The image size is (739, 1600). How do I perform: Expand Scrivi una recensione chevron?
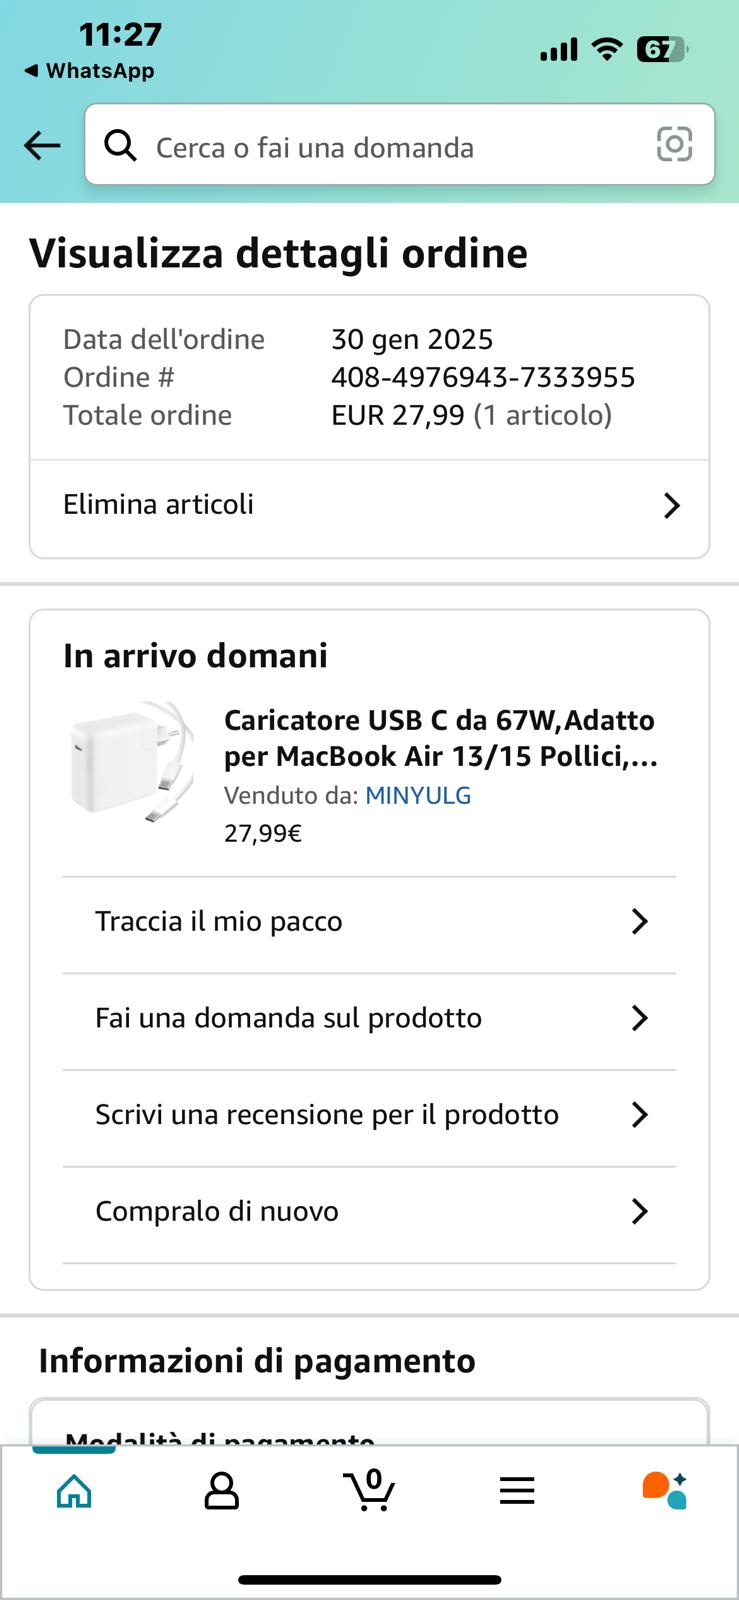coord(640,1114)
